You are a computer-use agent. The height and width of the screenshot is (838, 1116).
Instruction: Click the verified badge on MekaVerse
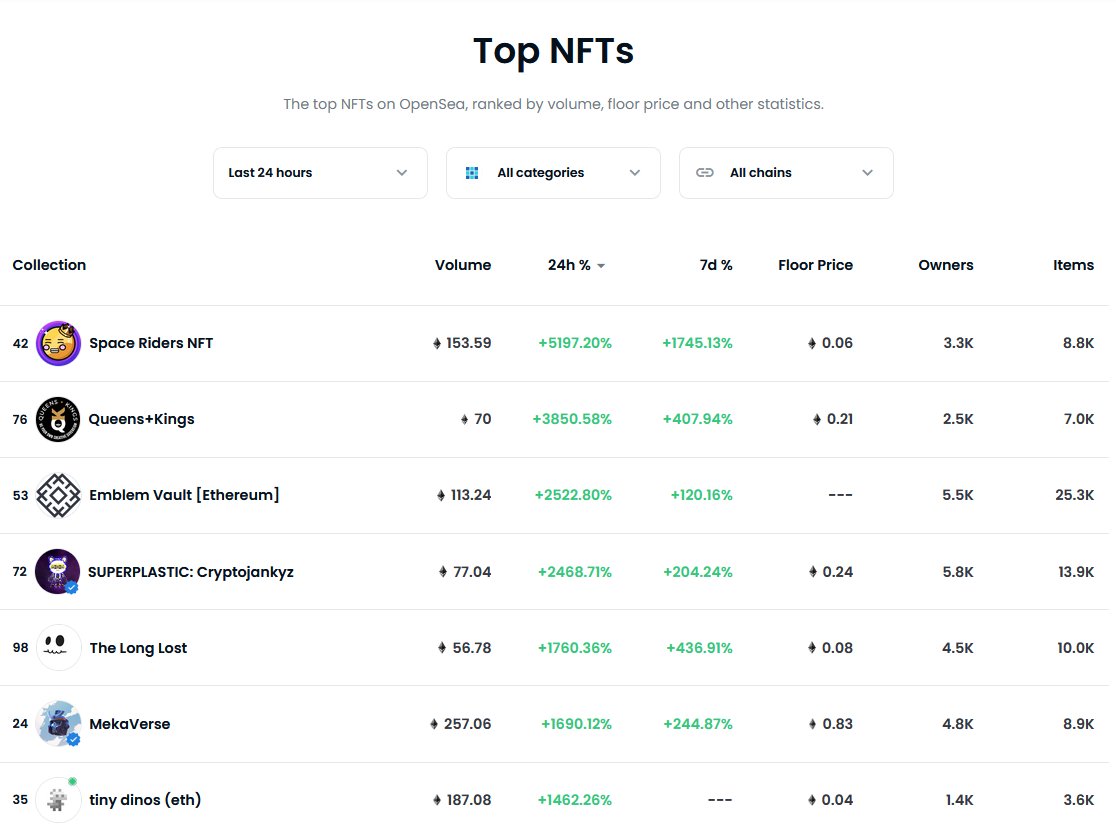tap(73, 740)
